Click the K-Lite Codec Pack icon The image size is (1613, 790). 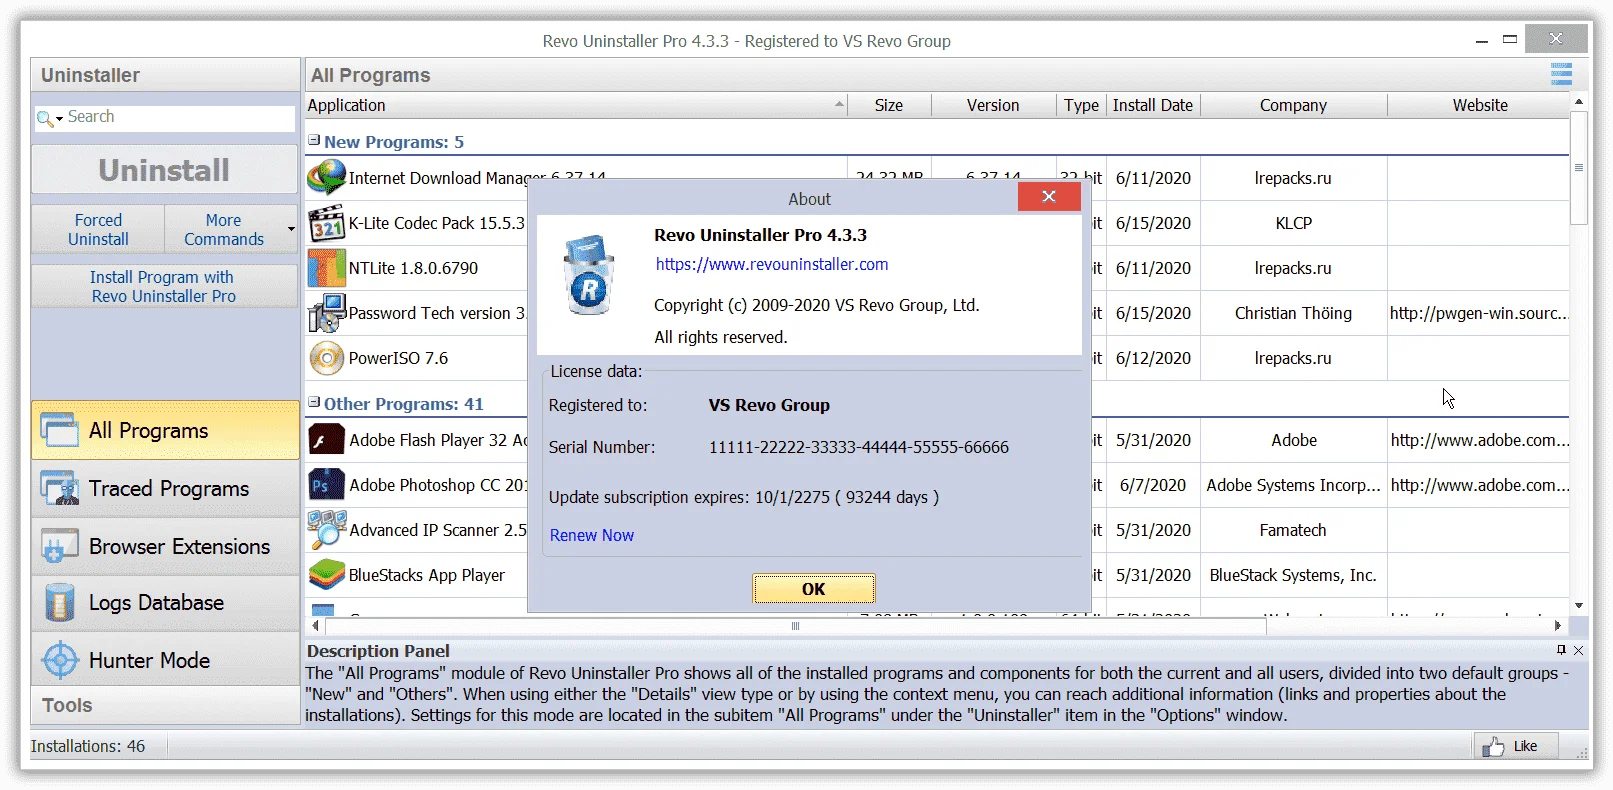pos(326,223)
